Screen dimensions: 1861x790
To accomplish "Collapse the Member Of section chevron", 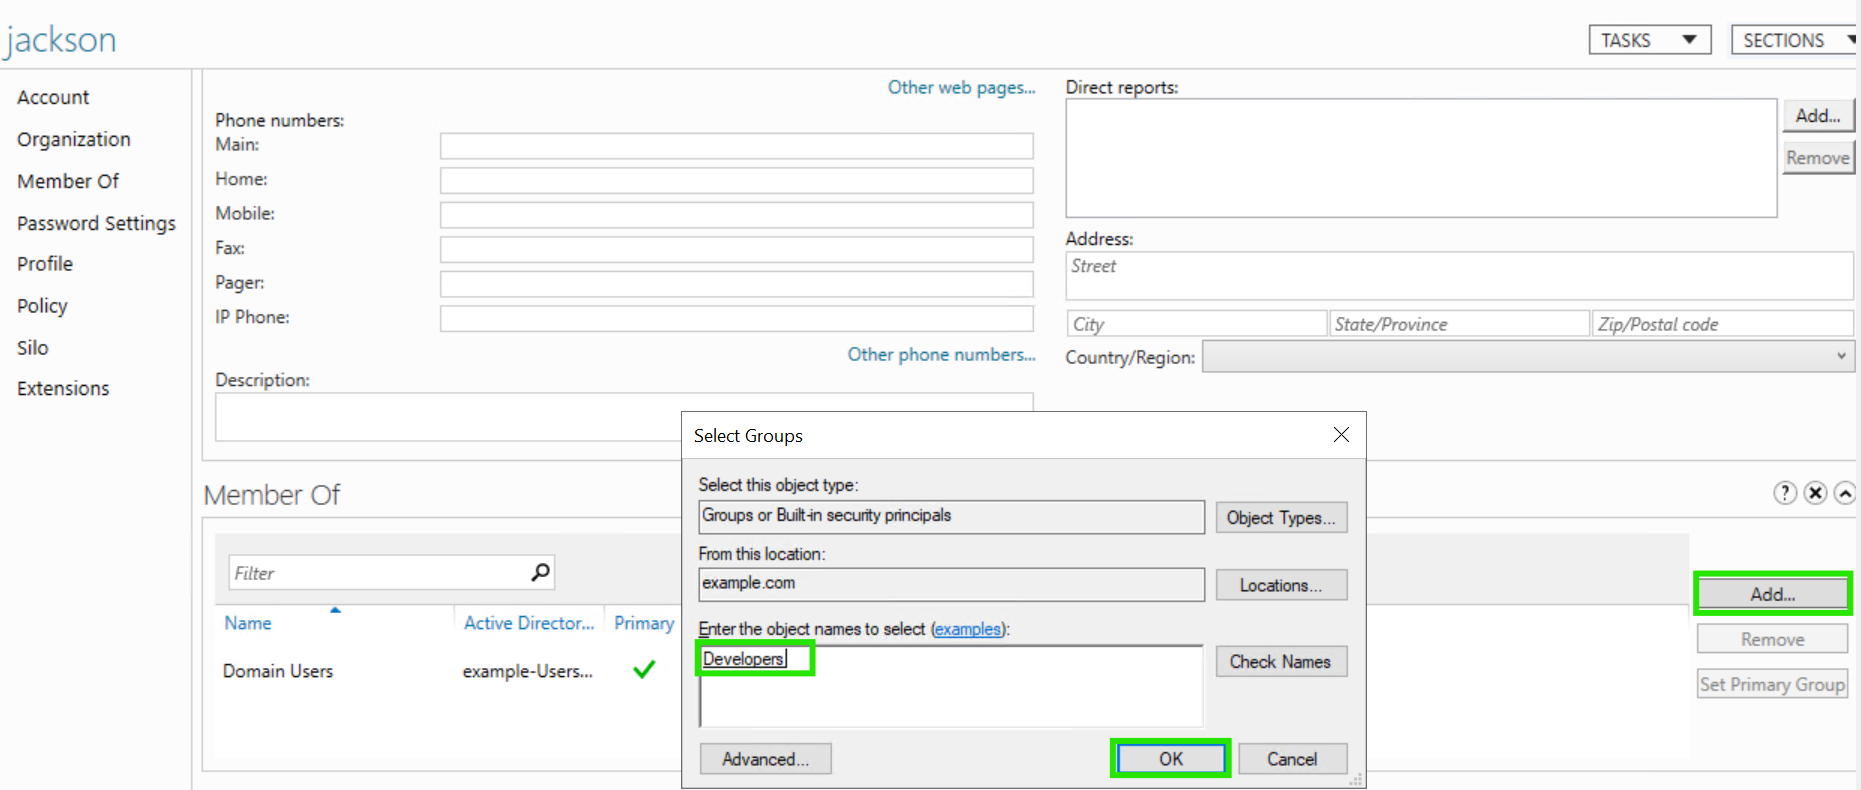I will coord(1845,493).
